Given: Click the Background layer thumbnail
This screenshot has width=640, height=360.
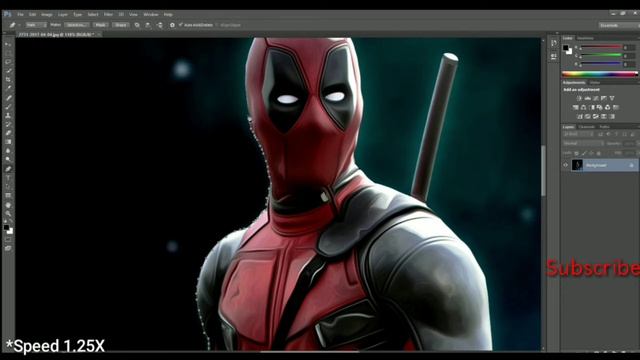Looking at the screenshot, I should (577, 165).
